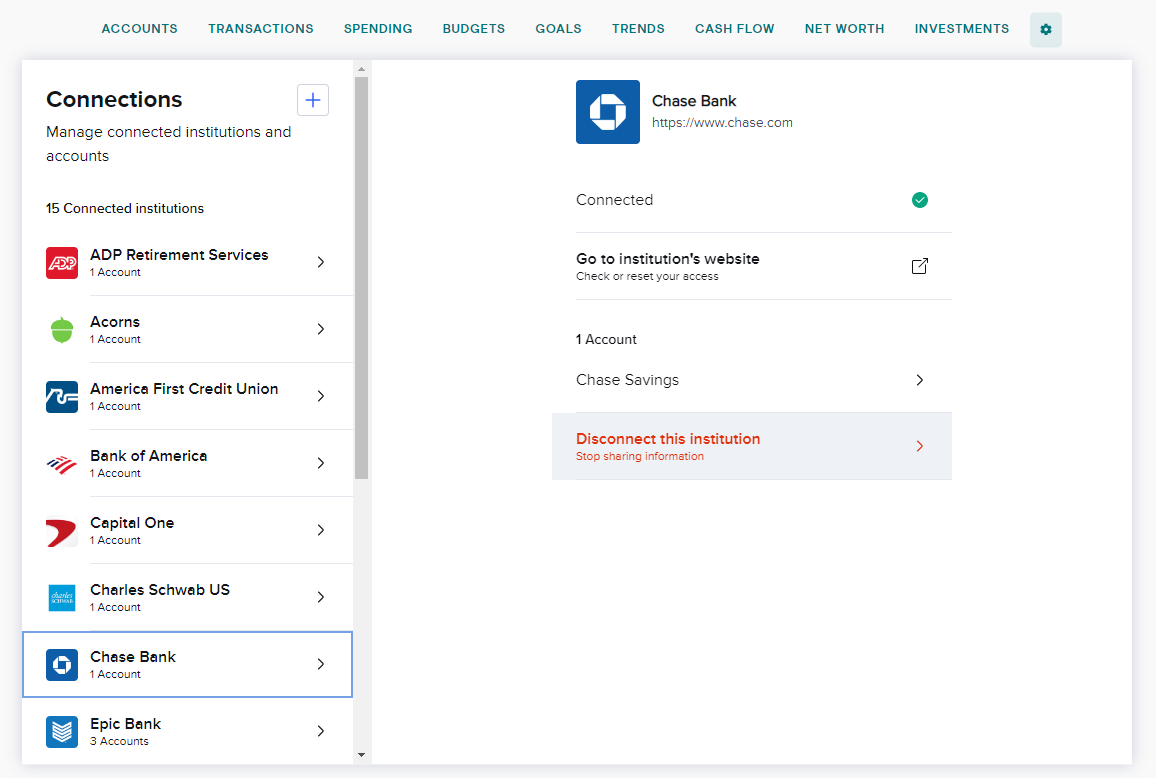The width and height of the screenshot is (1156, 778).
Task: Switch to the Transactions tab
Action: point(260,29)
